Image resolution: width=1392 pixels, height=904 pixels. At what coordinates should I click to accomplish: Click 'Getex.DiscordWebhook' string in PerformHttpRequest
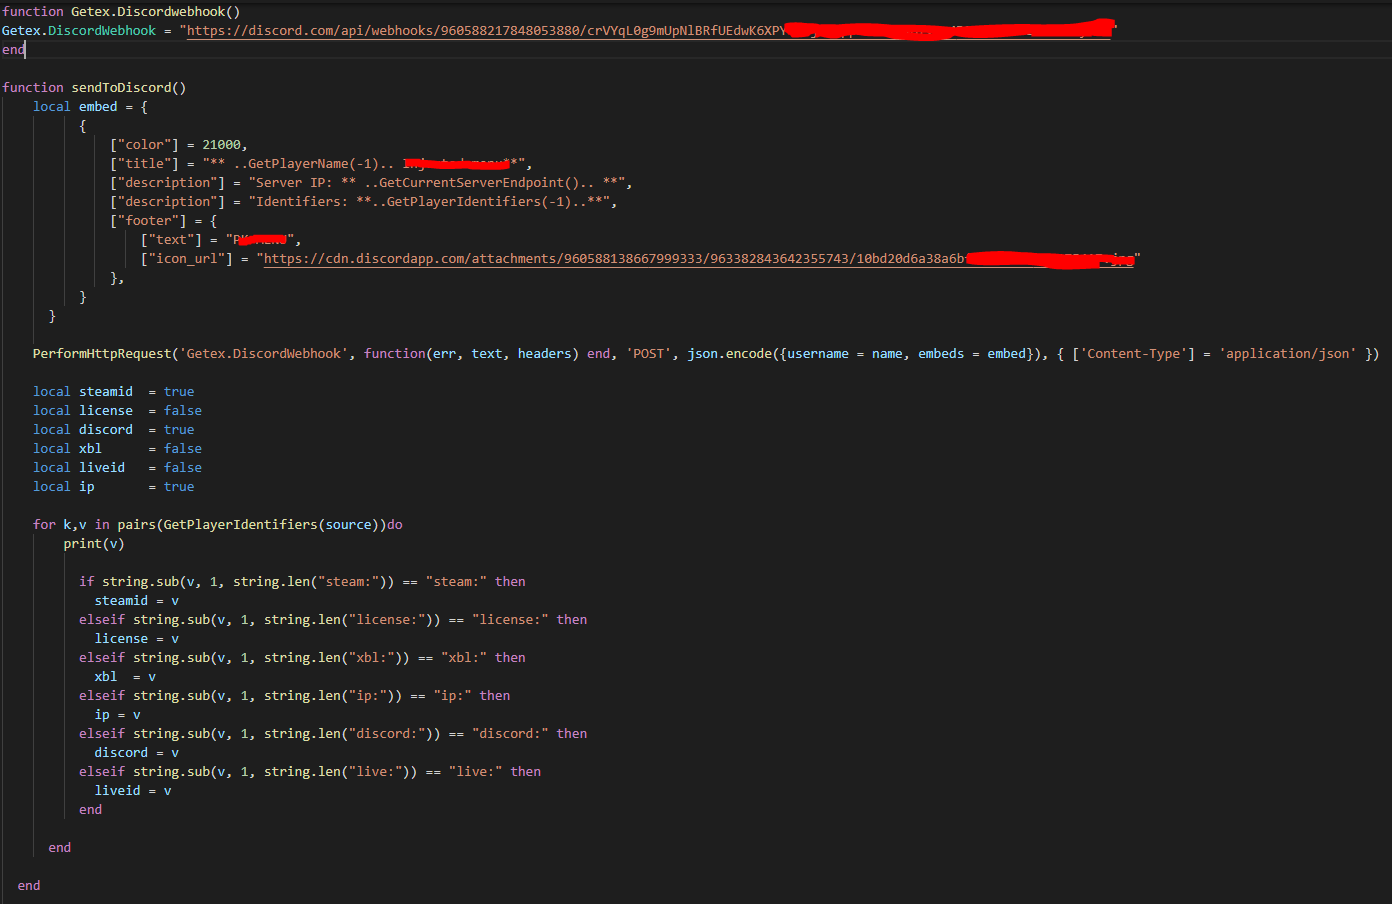click(x=264, y=354)
